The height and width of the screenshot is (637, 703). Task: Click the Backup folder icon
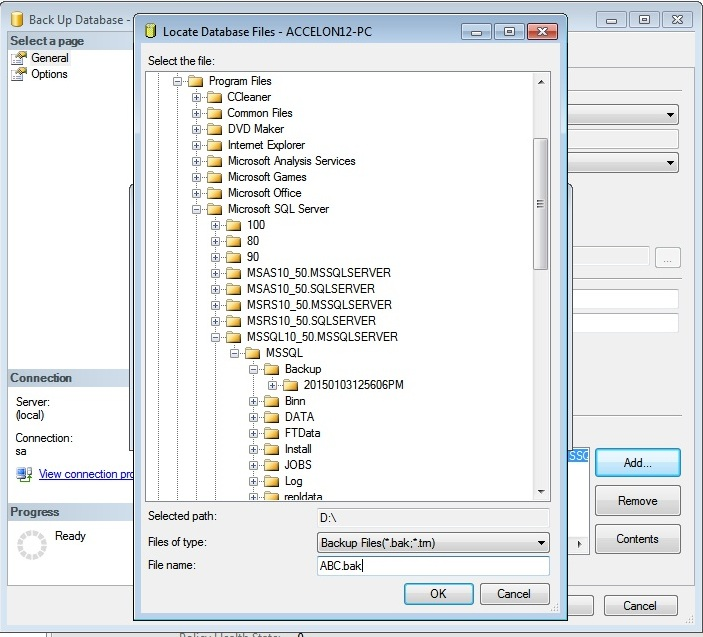(x=272, y=369)
